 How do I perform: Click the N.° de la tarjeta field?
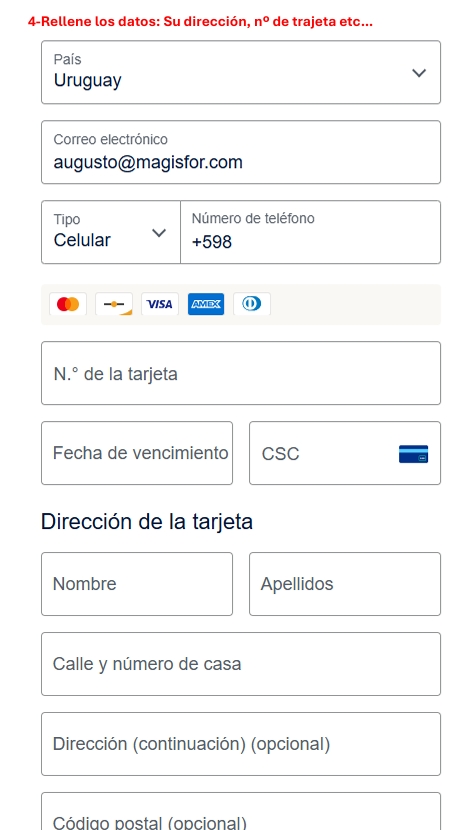[241, 373]
